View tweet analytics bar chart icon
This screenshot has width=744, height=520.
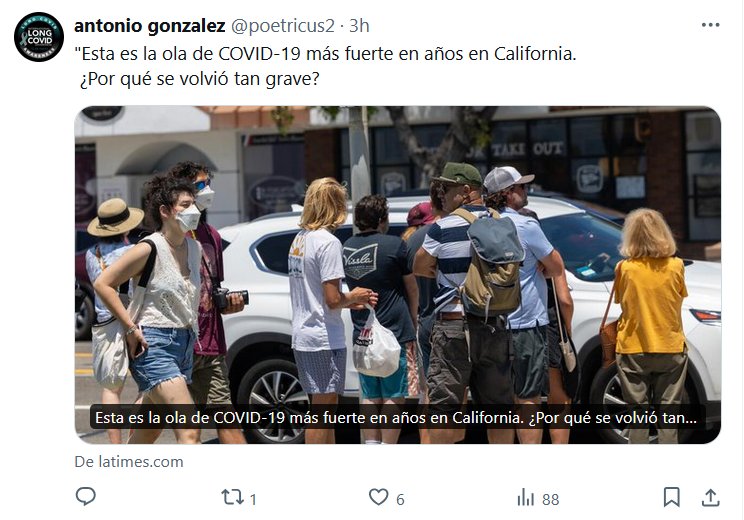tap(526, 498)
